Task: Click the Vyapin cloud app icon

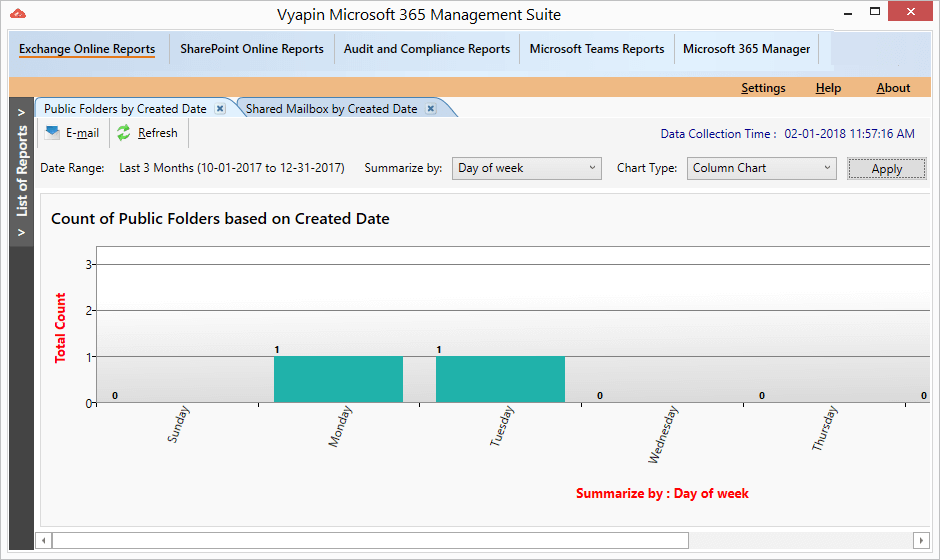Action: pos(18,13)
